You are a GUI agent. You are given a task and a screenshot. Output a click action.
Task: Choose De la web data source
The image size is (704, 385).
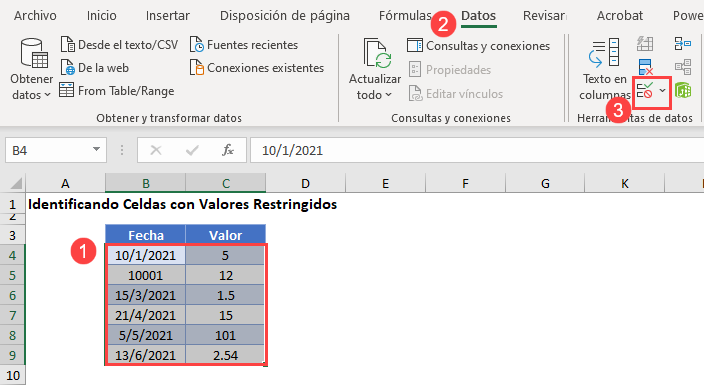(95, 68)
